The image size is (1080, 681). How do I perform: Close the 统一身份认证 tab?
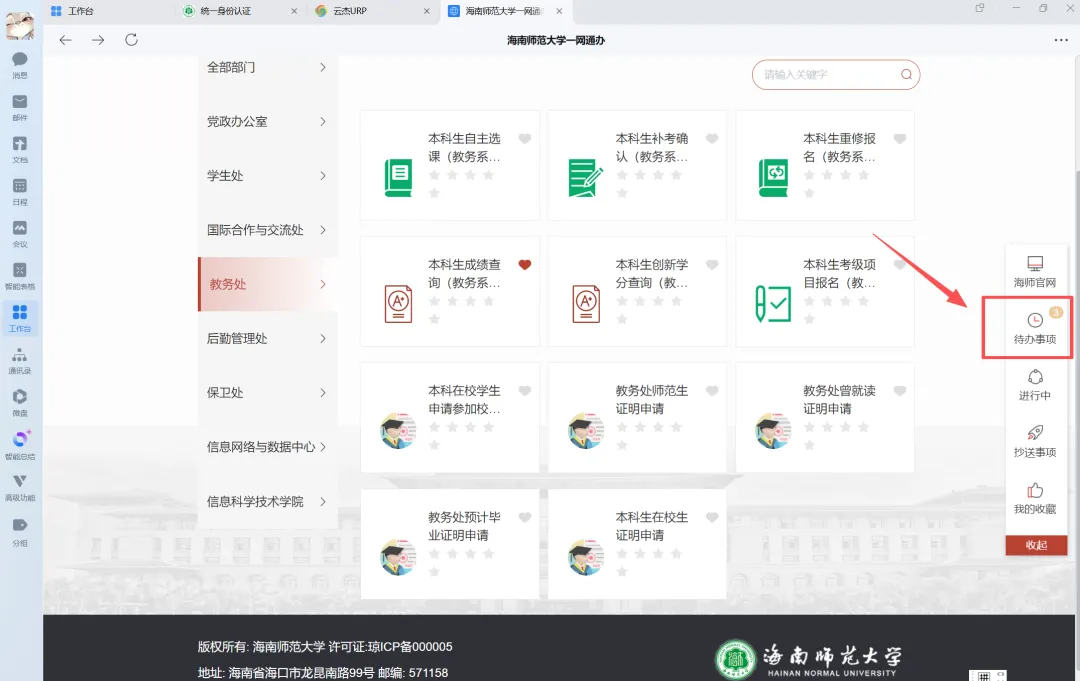(x=294, y=11)
